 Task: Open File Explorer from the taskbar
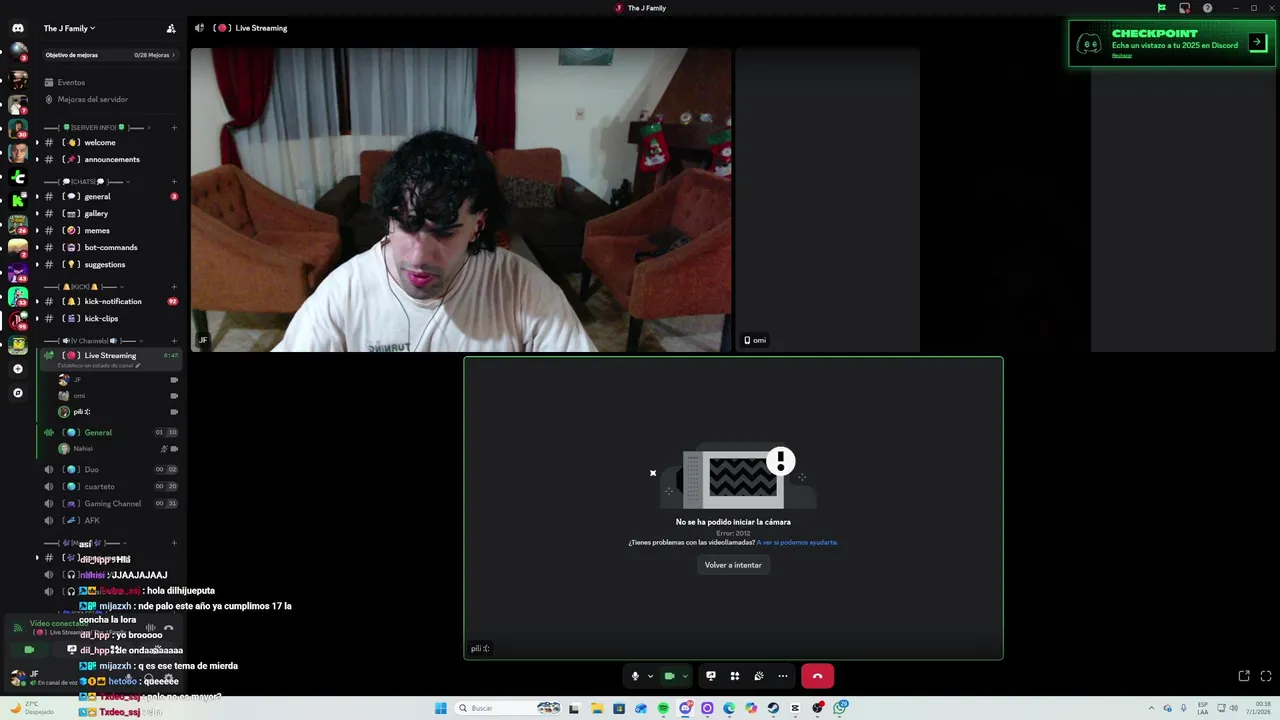pos(597,708)
